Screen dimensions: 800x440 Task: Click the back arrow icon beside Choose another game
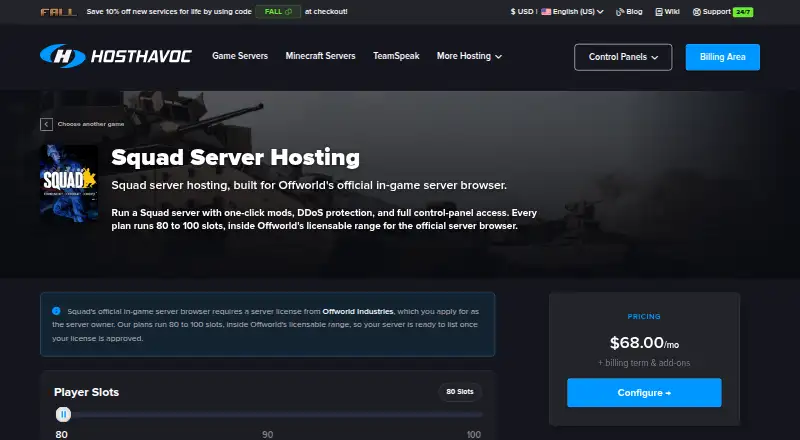[x=46, y=124]
